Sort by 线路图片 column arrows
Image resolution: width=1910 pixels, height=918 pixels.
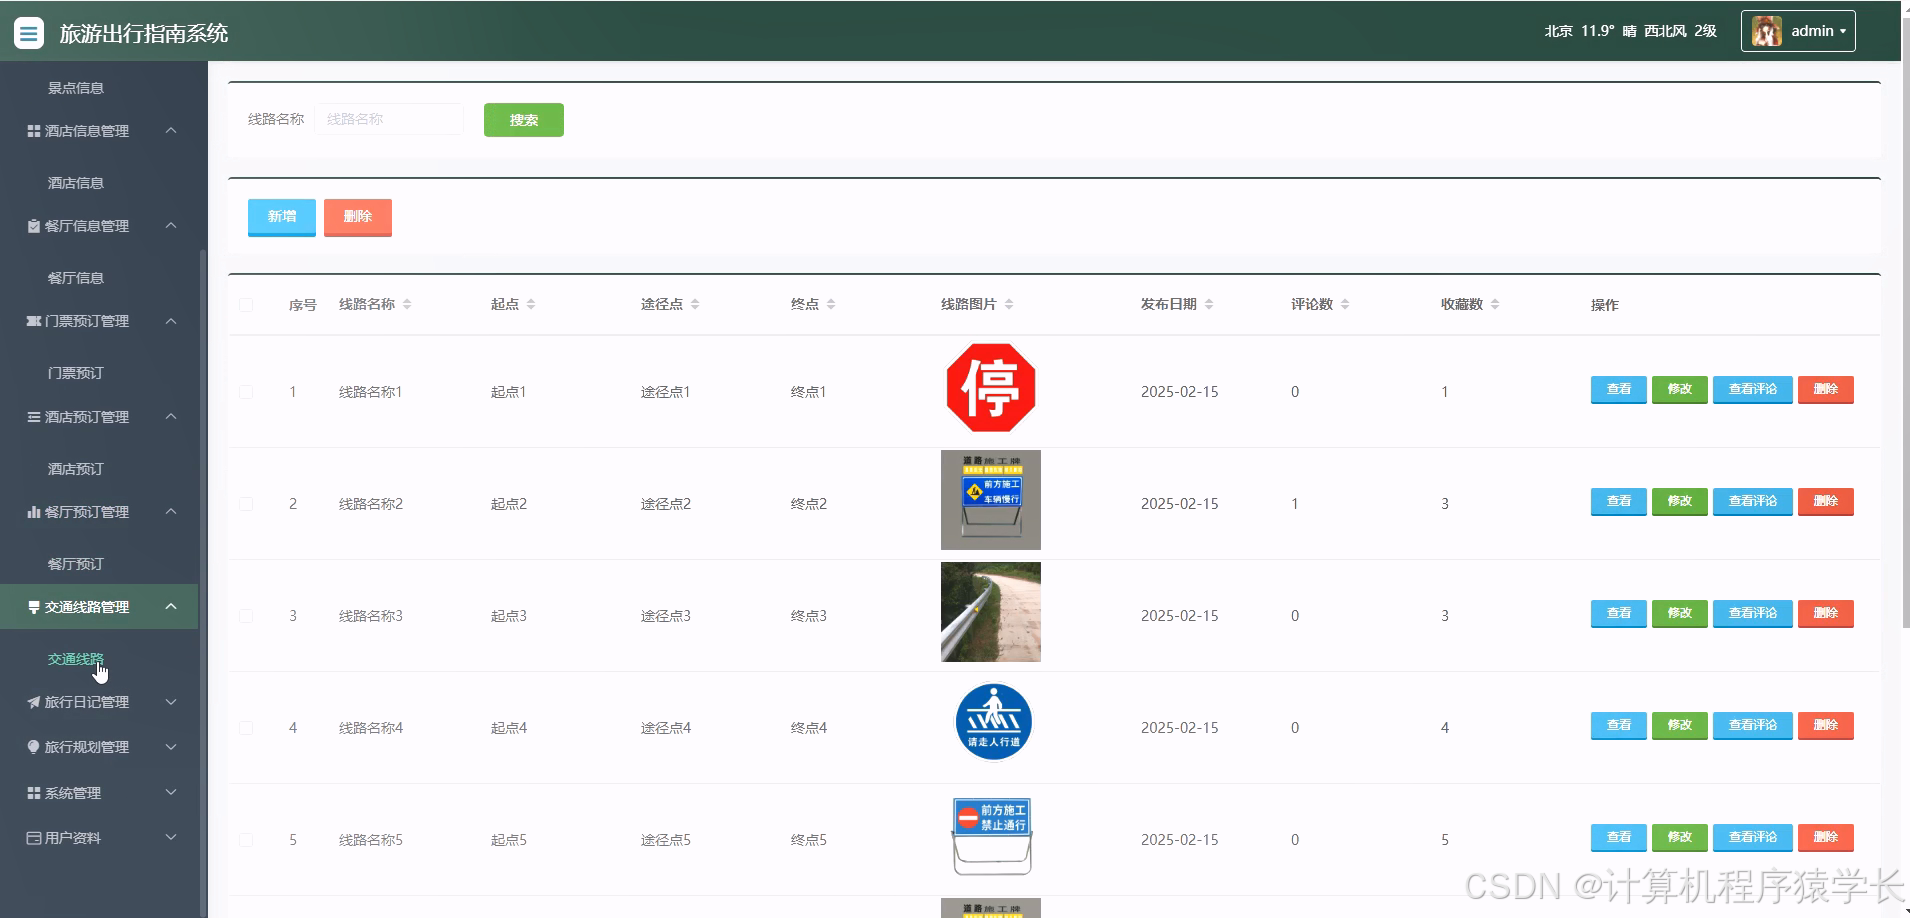click(x=1009, y=304)
